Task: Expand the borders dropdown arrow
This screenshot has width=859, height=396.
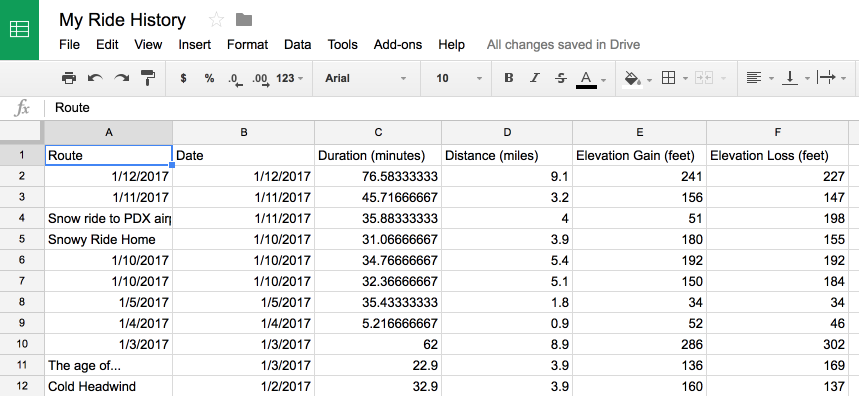Action: coord(685,79)
